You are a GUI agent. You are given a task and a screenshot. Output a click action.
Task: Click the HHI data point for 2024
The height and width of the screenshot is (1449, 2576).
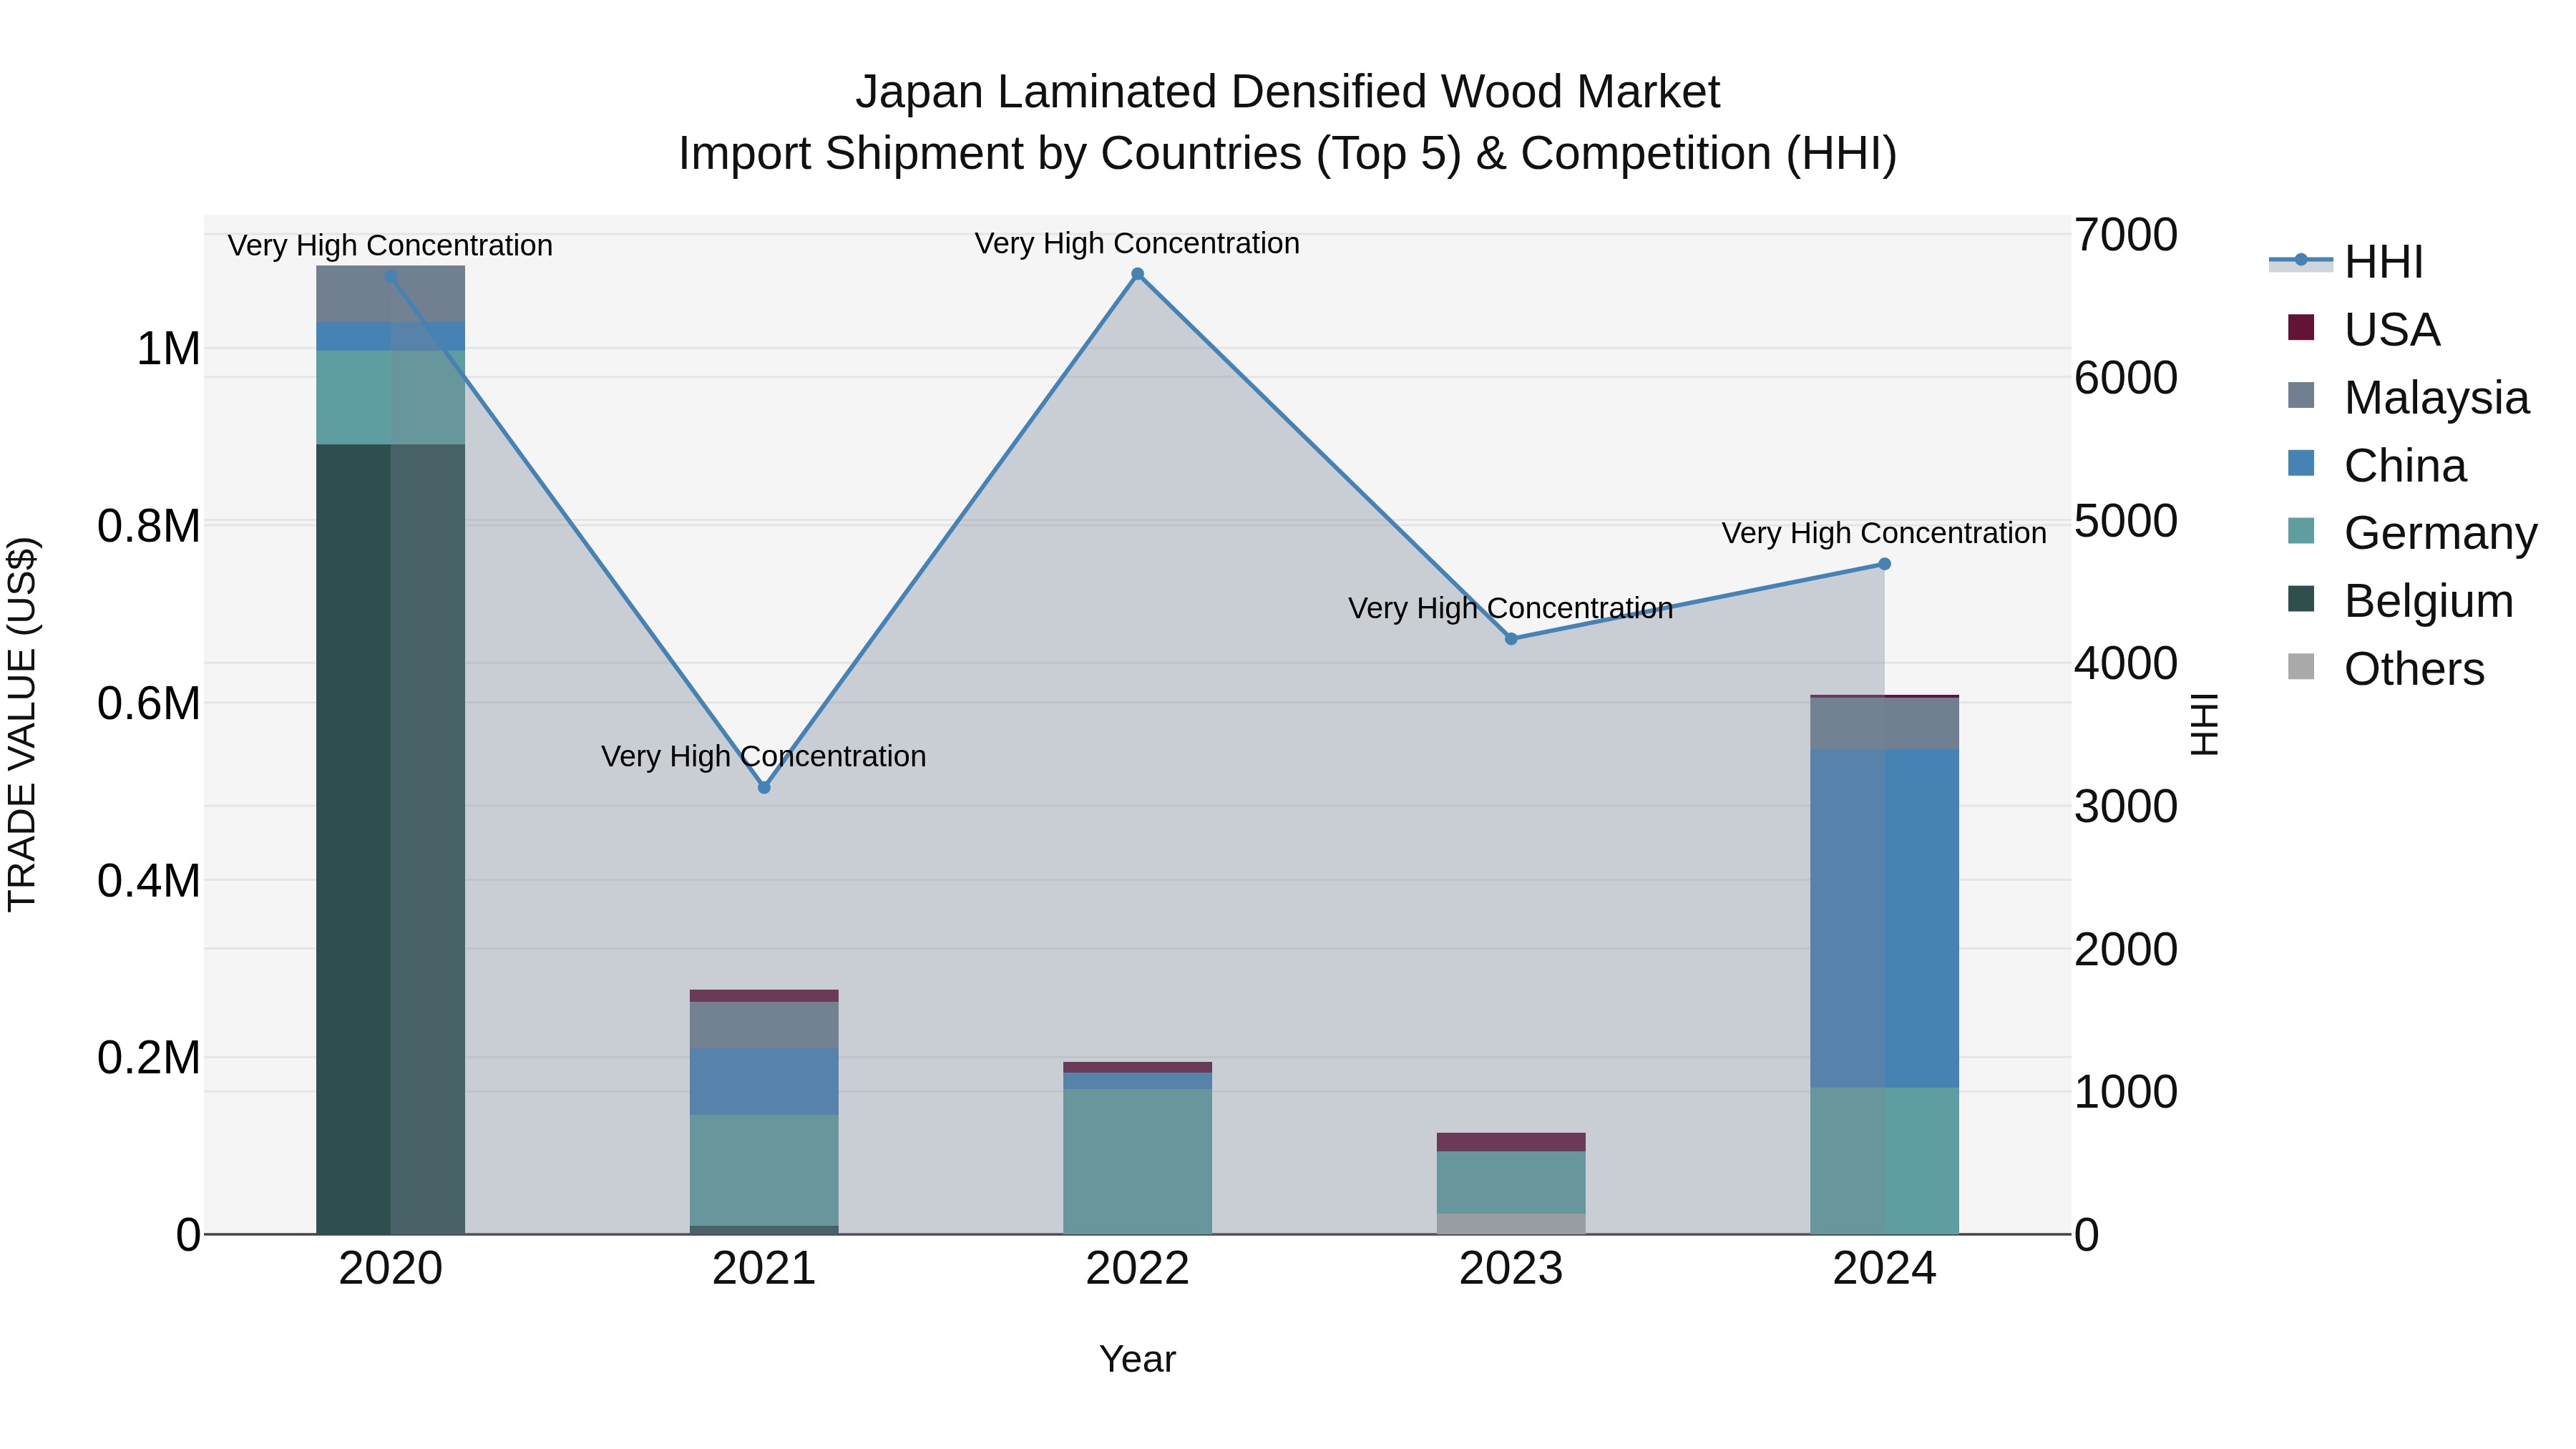(1885, 564)
